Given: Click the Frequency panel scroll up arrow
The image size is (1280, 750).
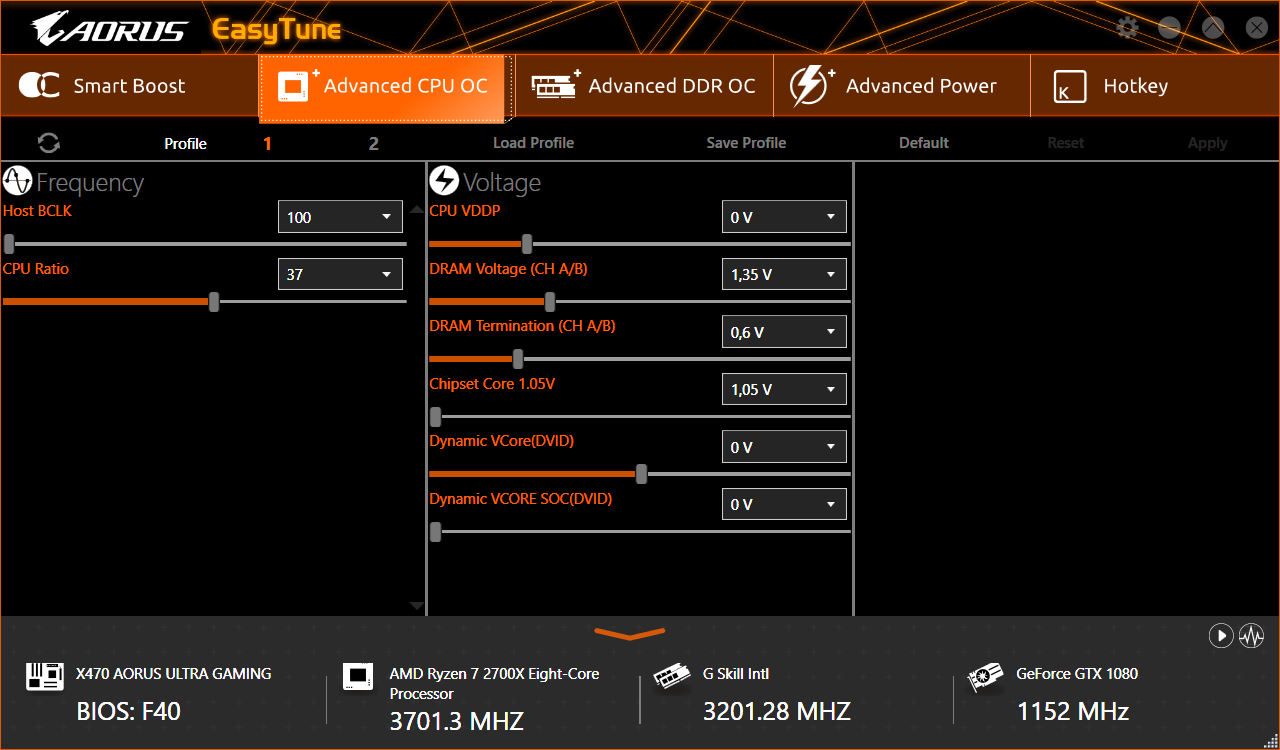Looking at the screenshot, I should coord(417,210).
